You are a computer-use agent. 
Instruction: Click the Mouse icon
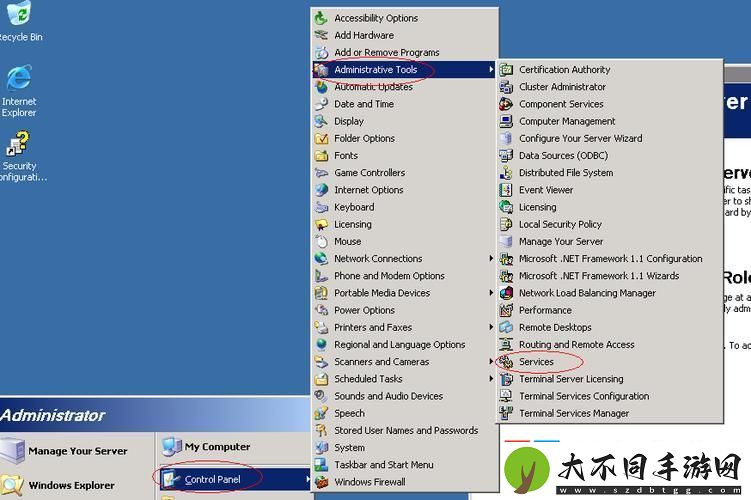click(x=321, y=242)
